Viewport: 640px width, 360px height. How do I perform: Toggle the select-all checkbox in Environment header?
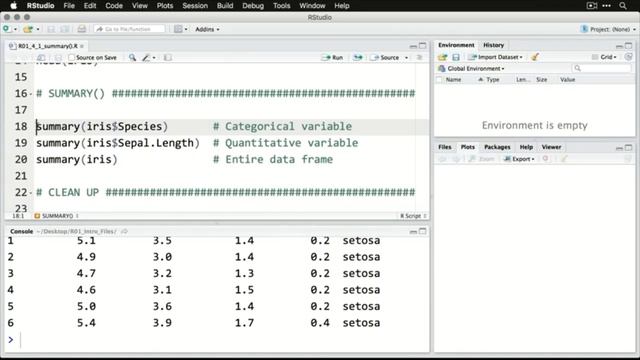[x=439, y=80]
